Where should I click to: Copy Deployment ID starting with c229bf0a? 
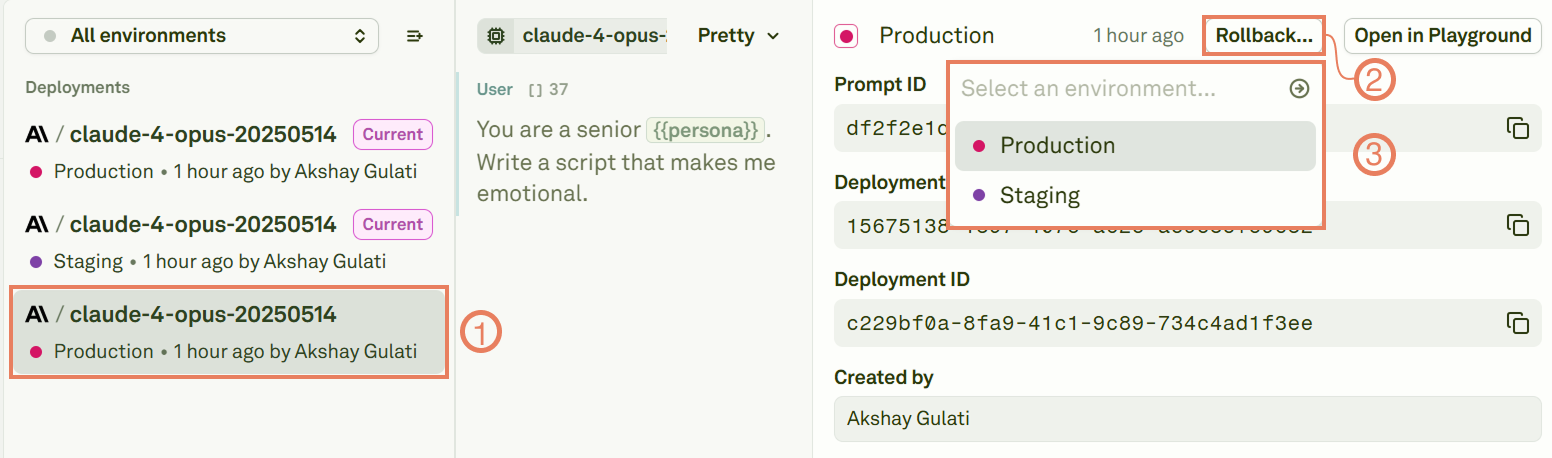click(x=1517, y=323)
